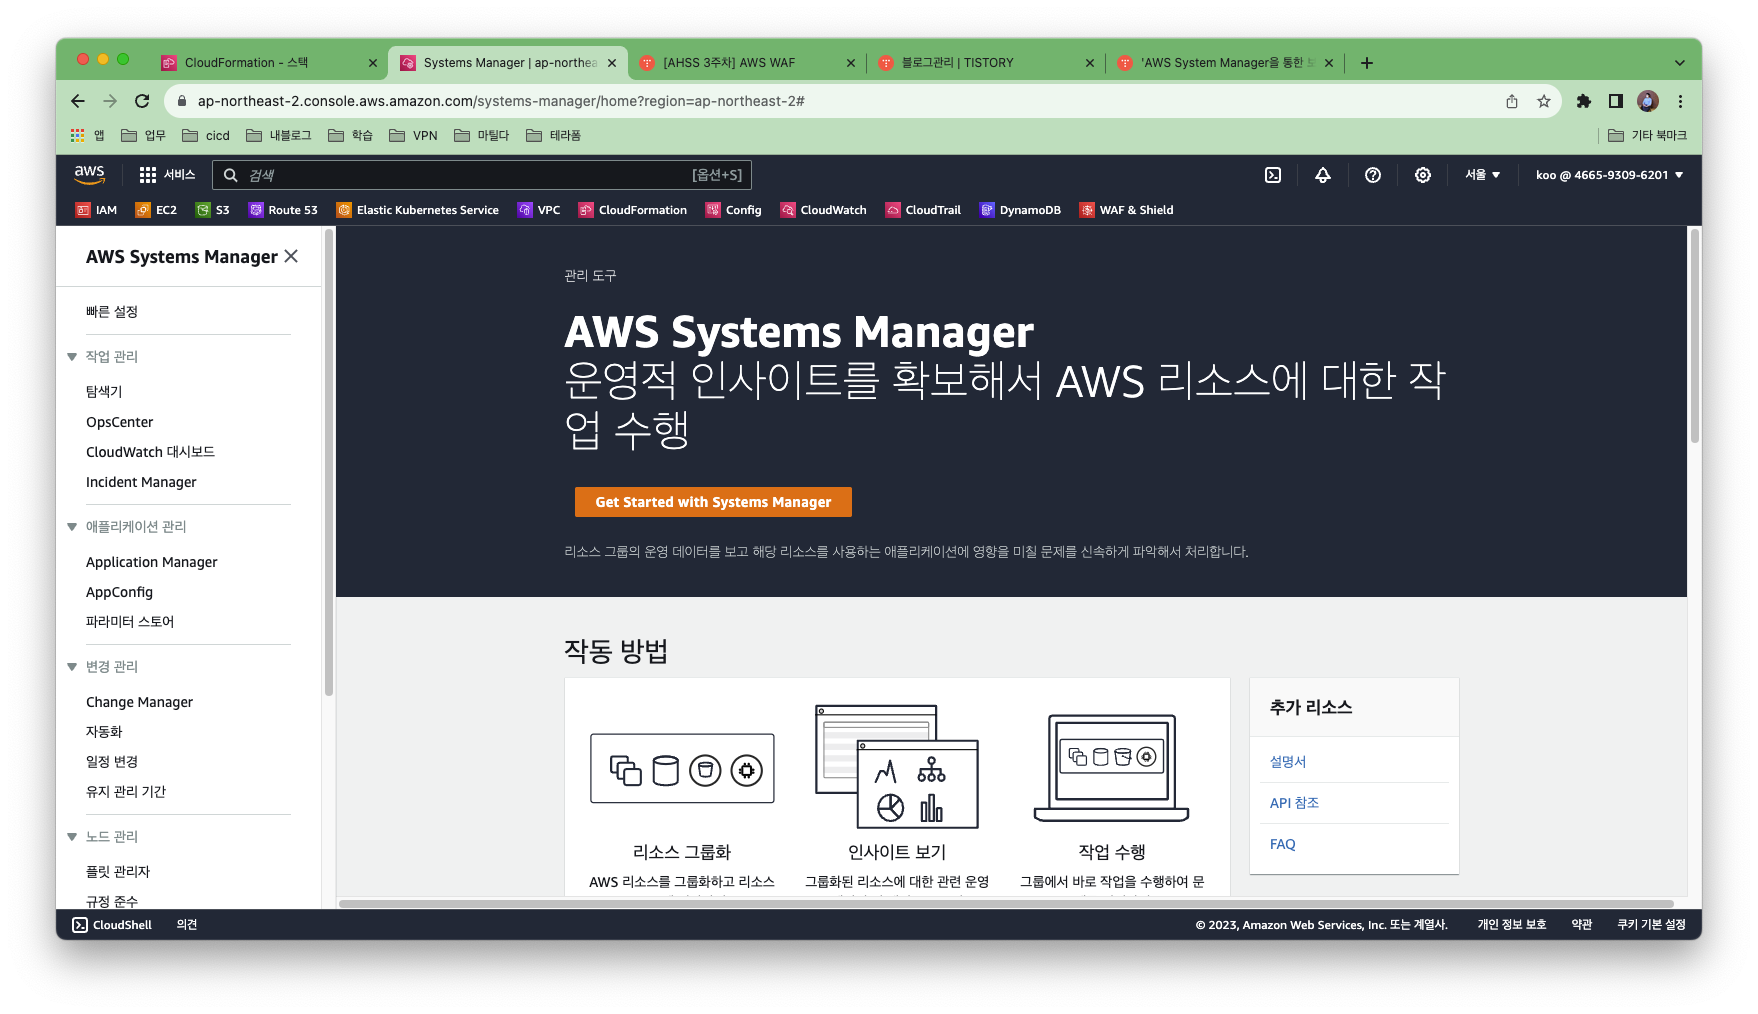The image size is (1758, 1014).
Task: Open the browser profile avatar
Action: pos(1648,101)
